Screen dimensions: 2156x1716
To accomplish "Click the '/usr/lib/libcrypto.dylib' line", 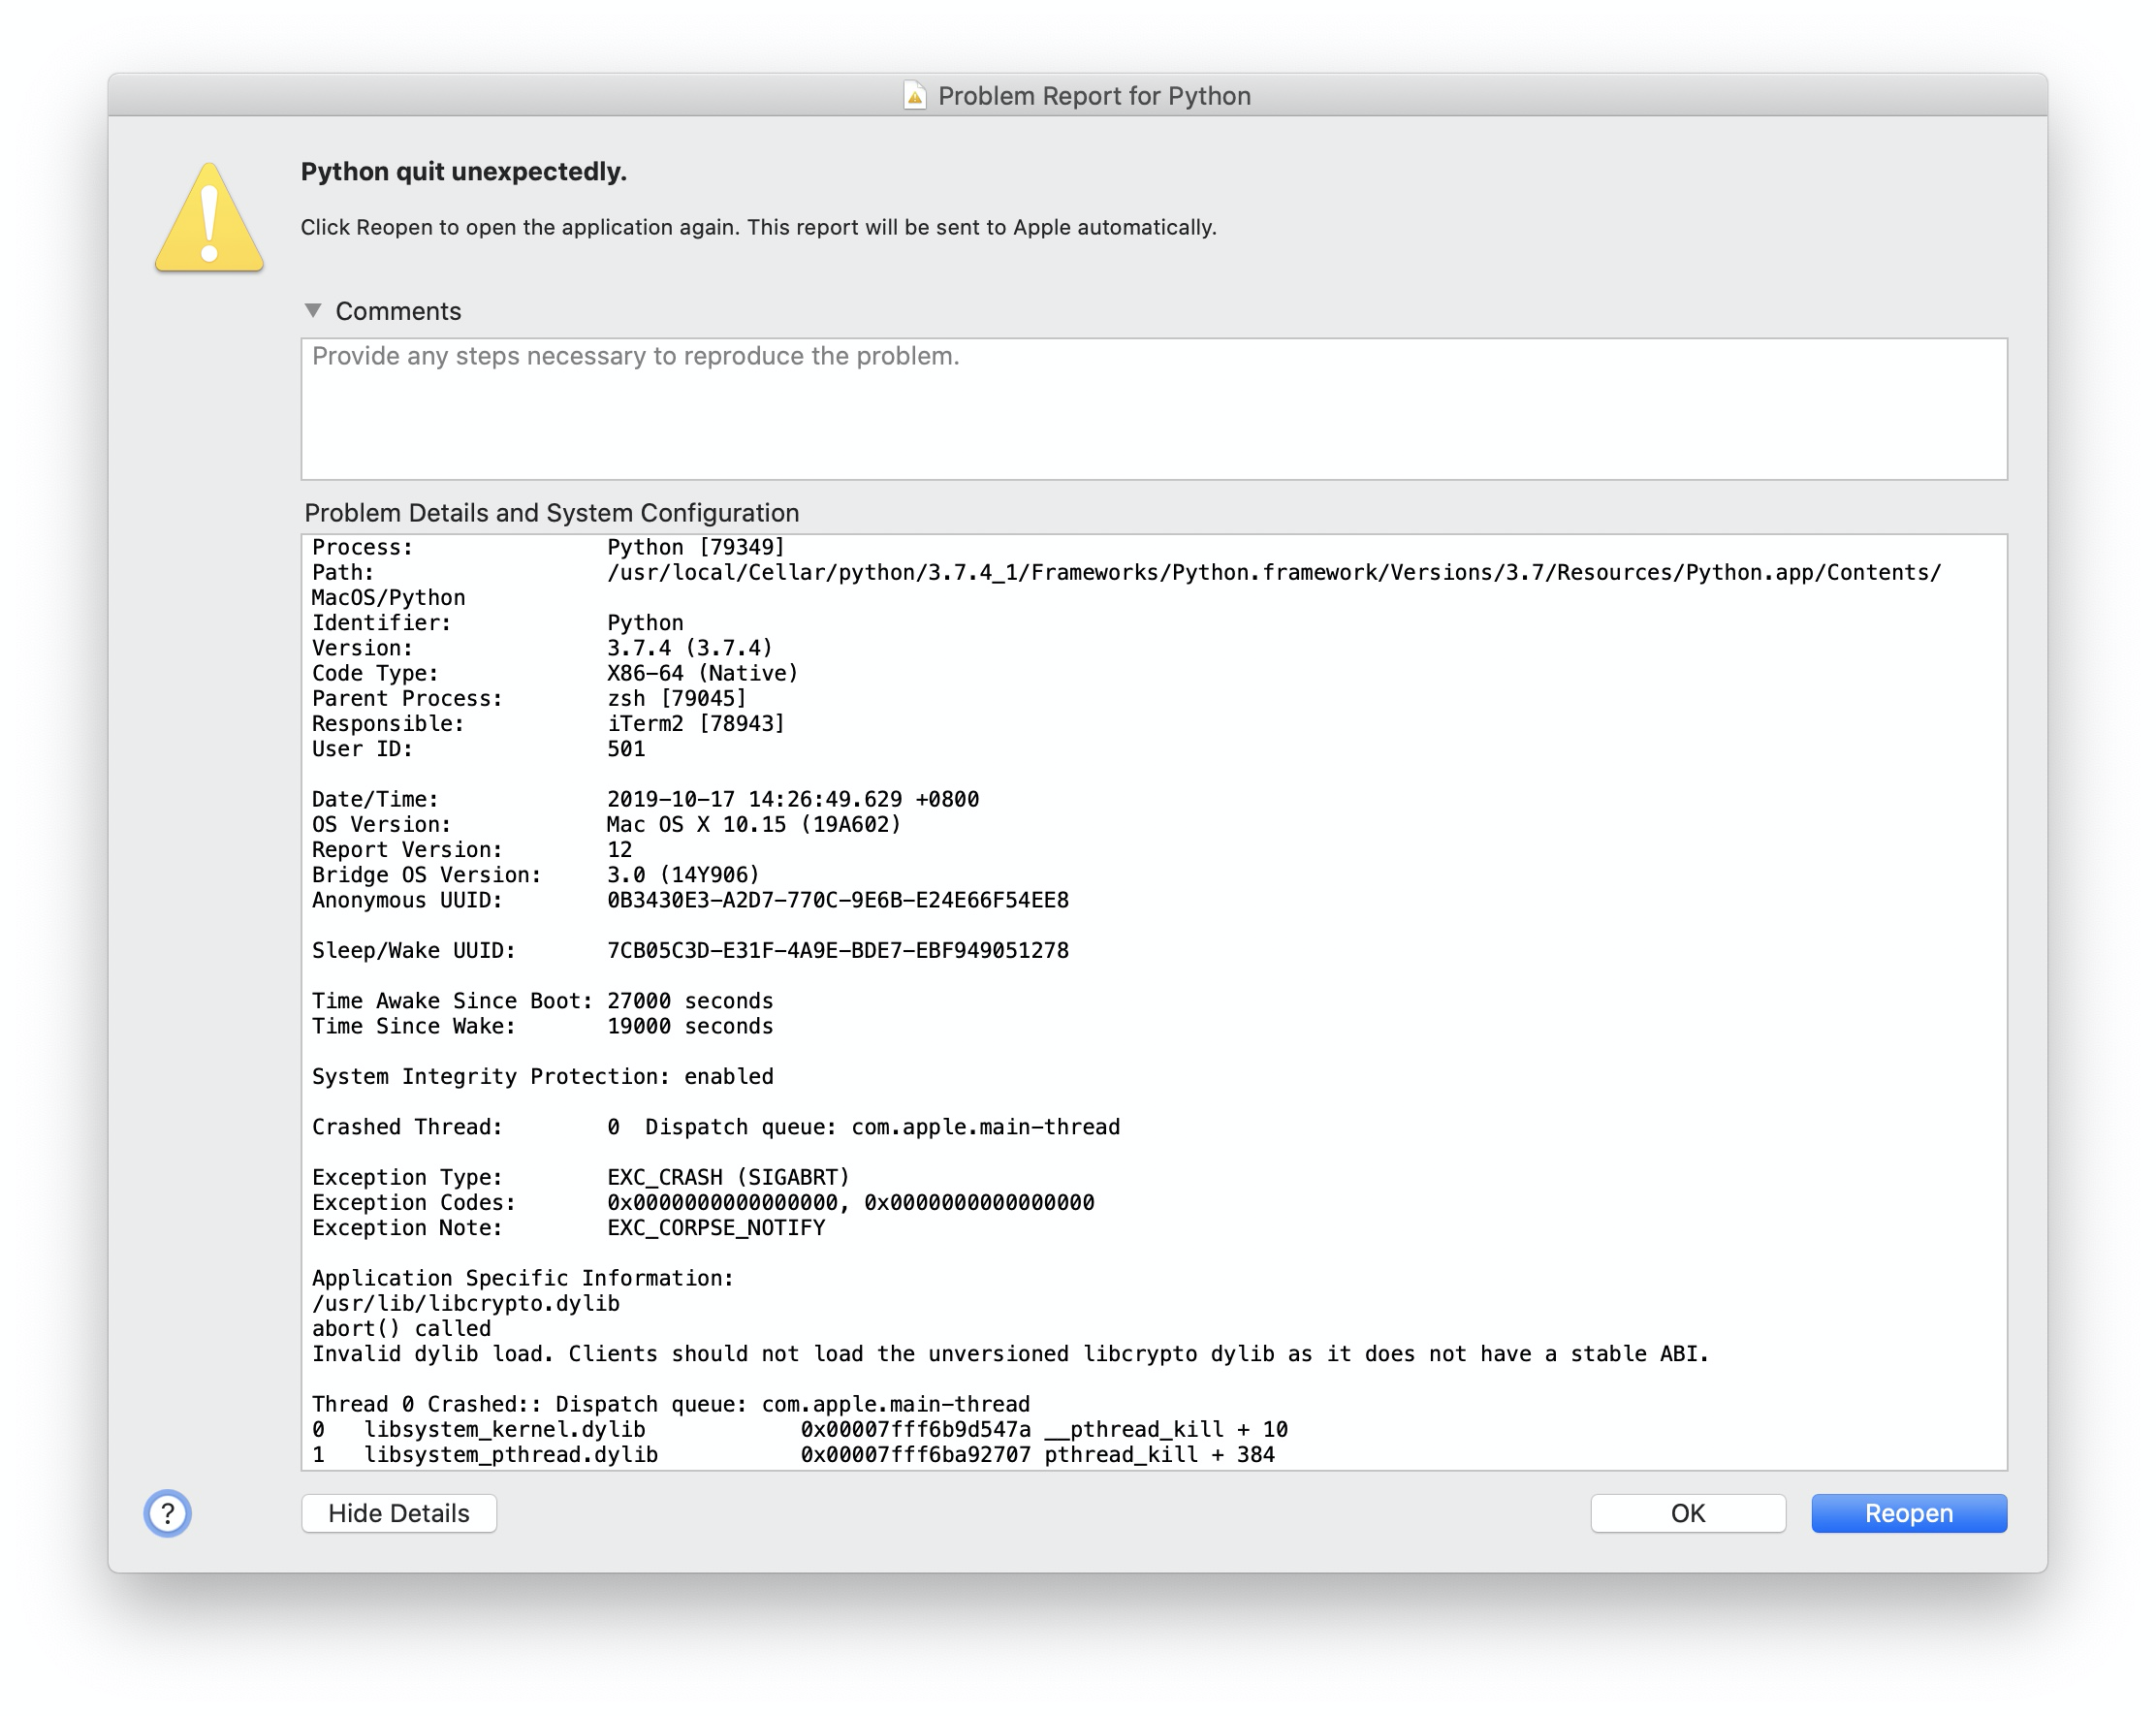I will tap(466, 1303).
